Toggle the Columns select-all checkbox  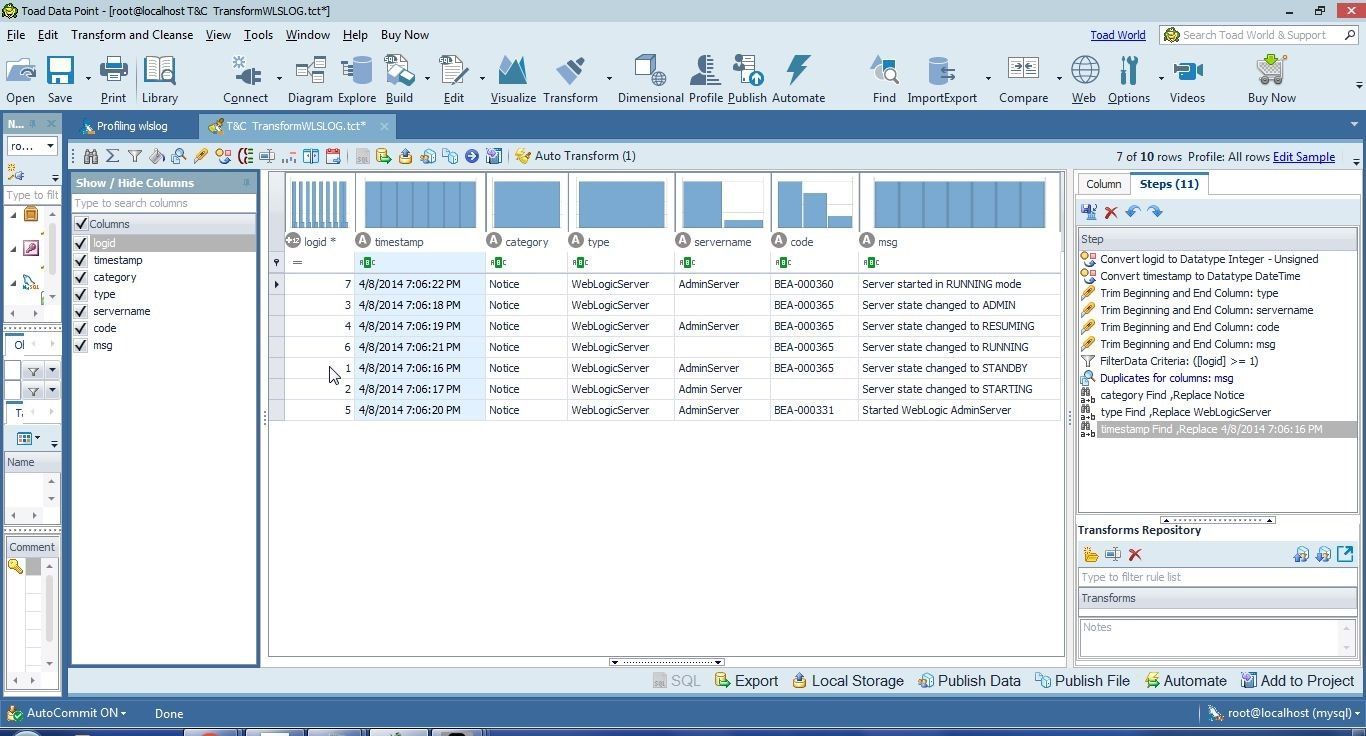[x=81, y=224]
